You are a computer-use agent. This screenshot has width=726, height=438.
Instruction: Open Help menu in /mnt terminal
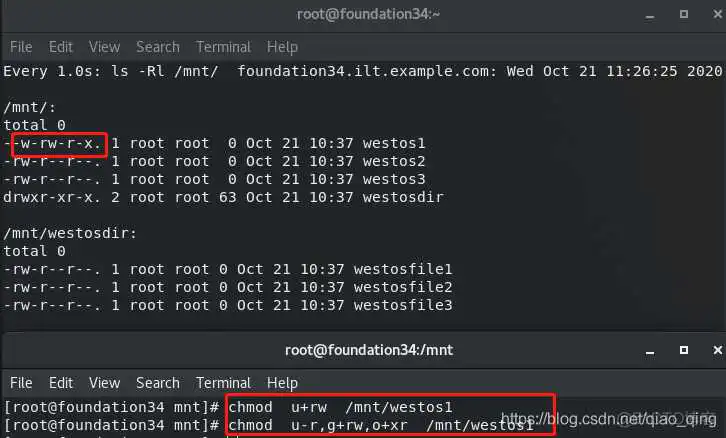tap(282, 383)
